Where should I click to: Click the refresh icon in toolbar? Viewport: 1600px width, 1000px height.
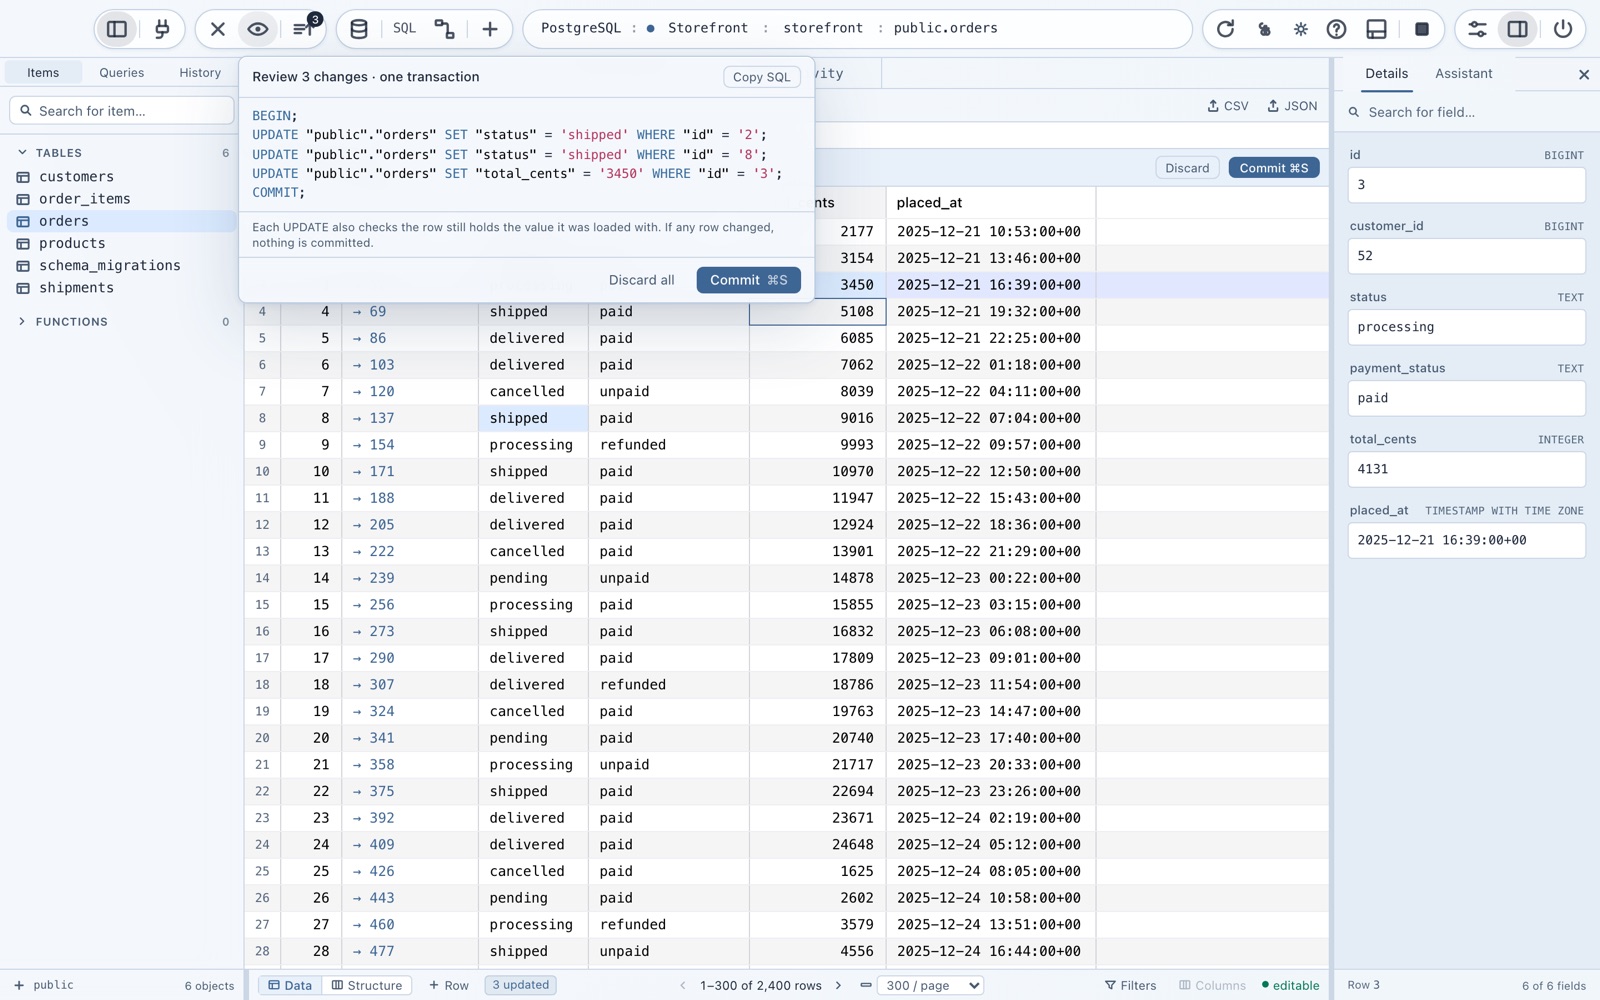1225,29
